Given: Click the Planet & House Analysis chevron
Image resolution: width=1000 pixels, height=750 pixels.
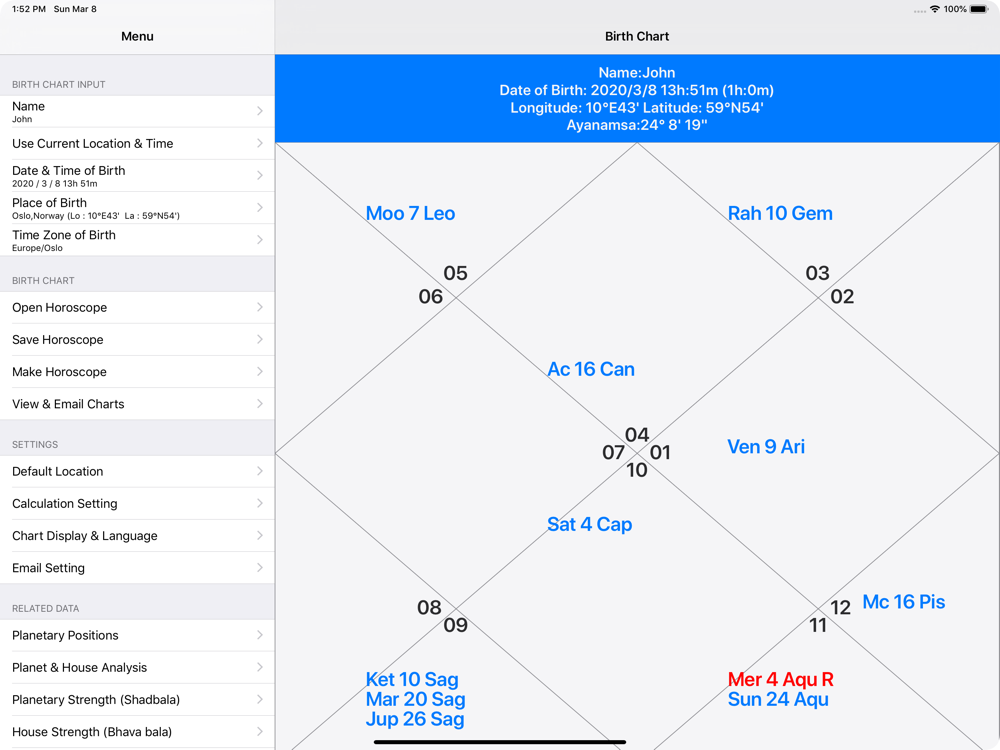Looking at the screenshot, I should point(260,668).
